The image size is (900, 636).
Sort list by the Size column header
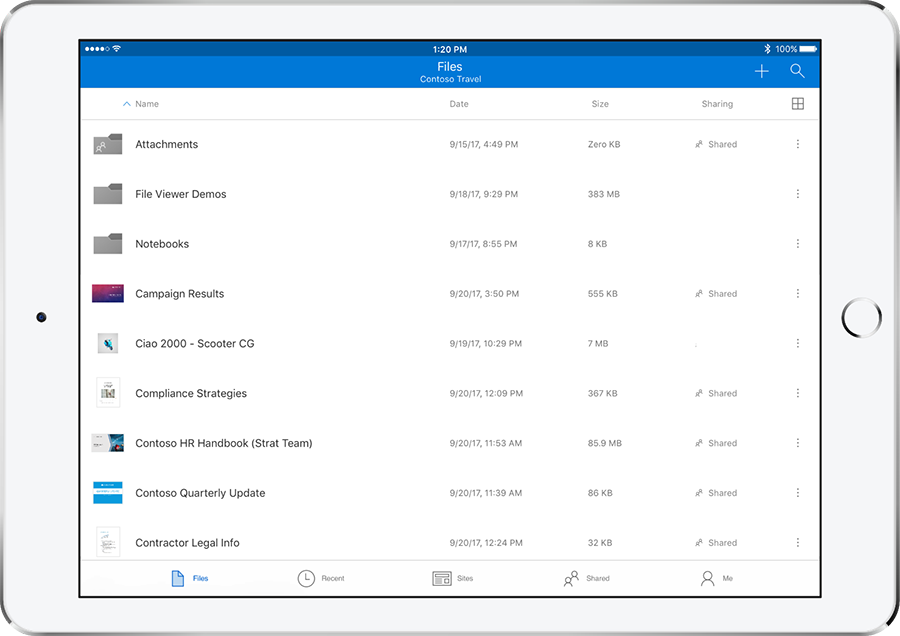pos(600,104)
